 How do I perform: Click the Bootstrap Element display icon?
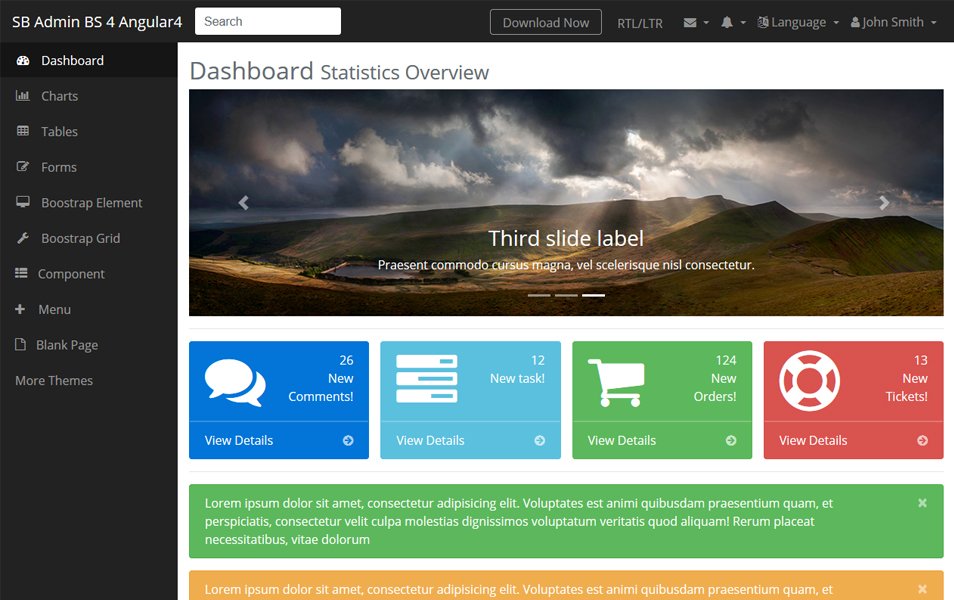pyautogui.click(x=23, y=202)
